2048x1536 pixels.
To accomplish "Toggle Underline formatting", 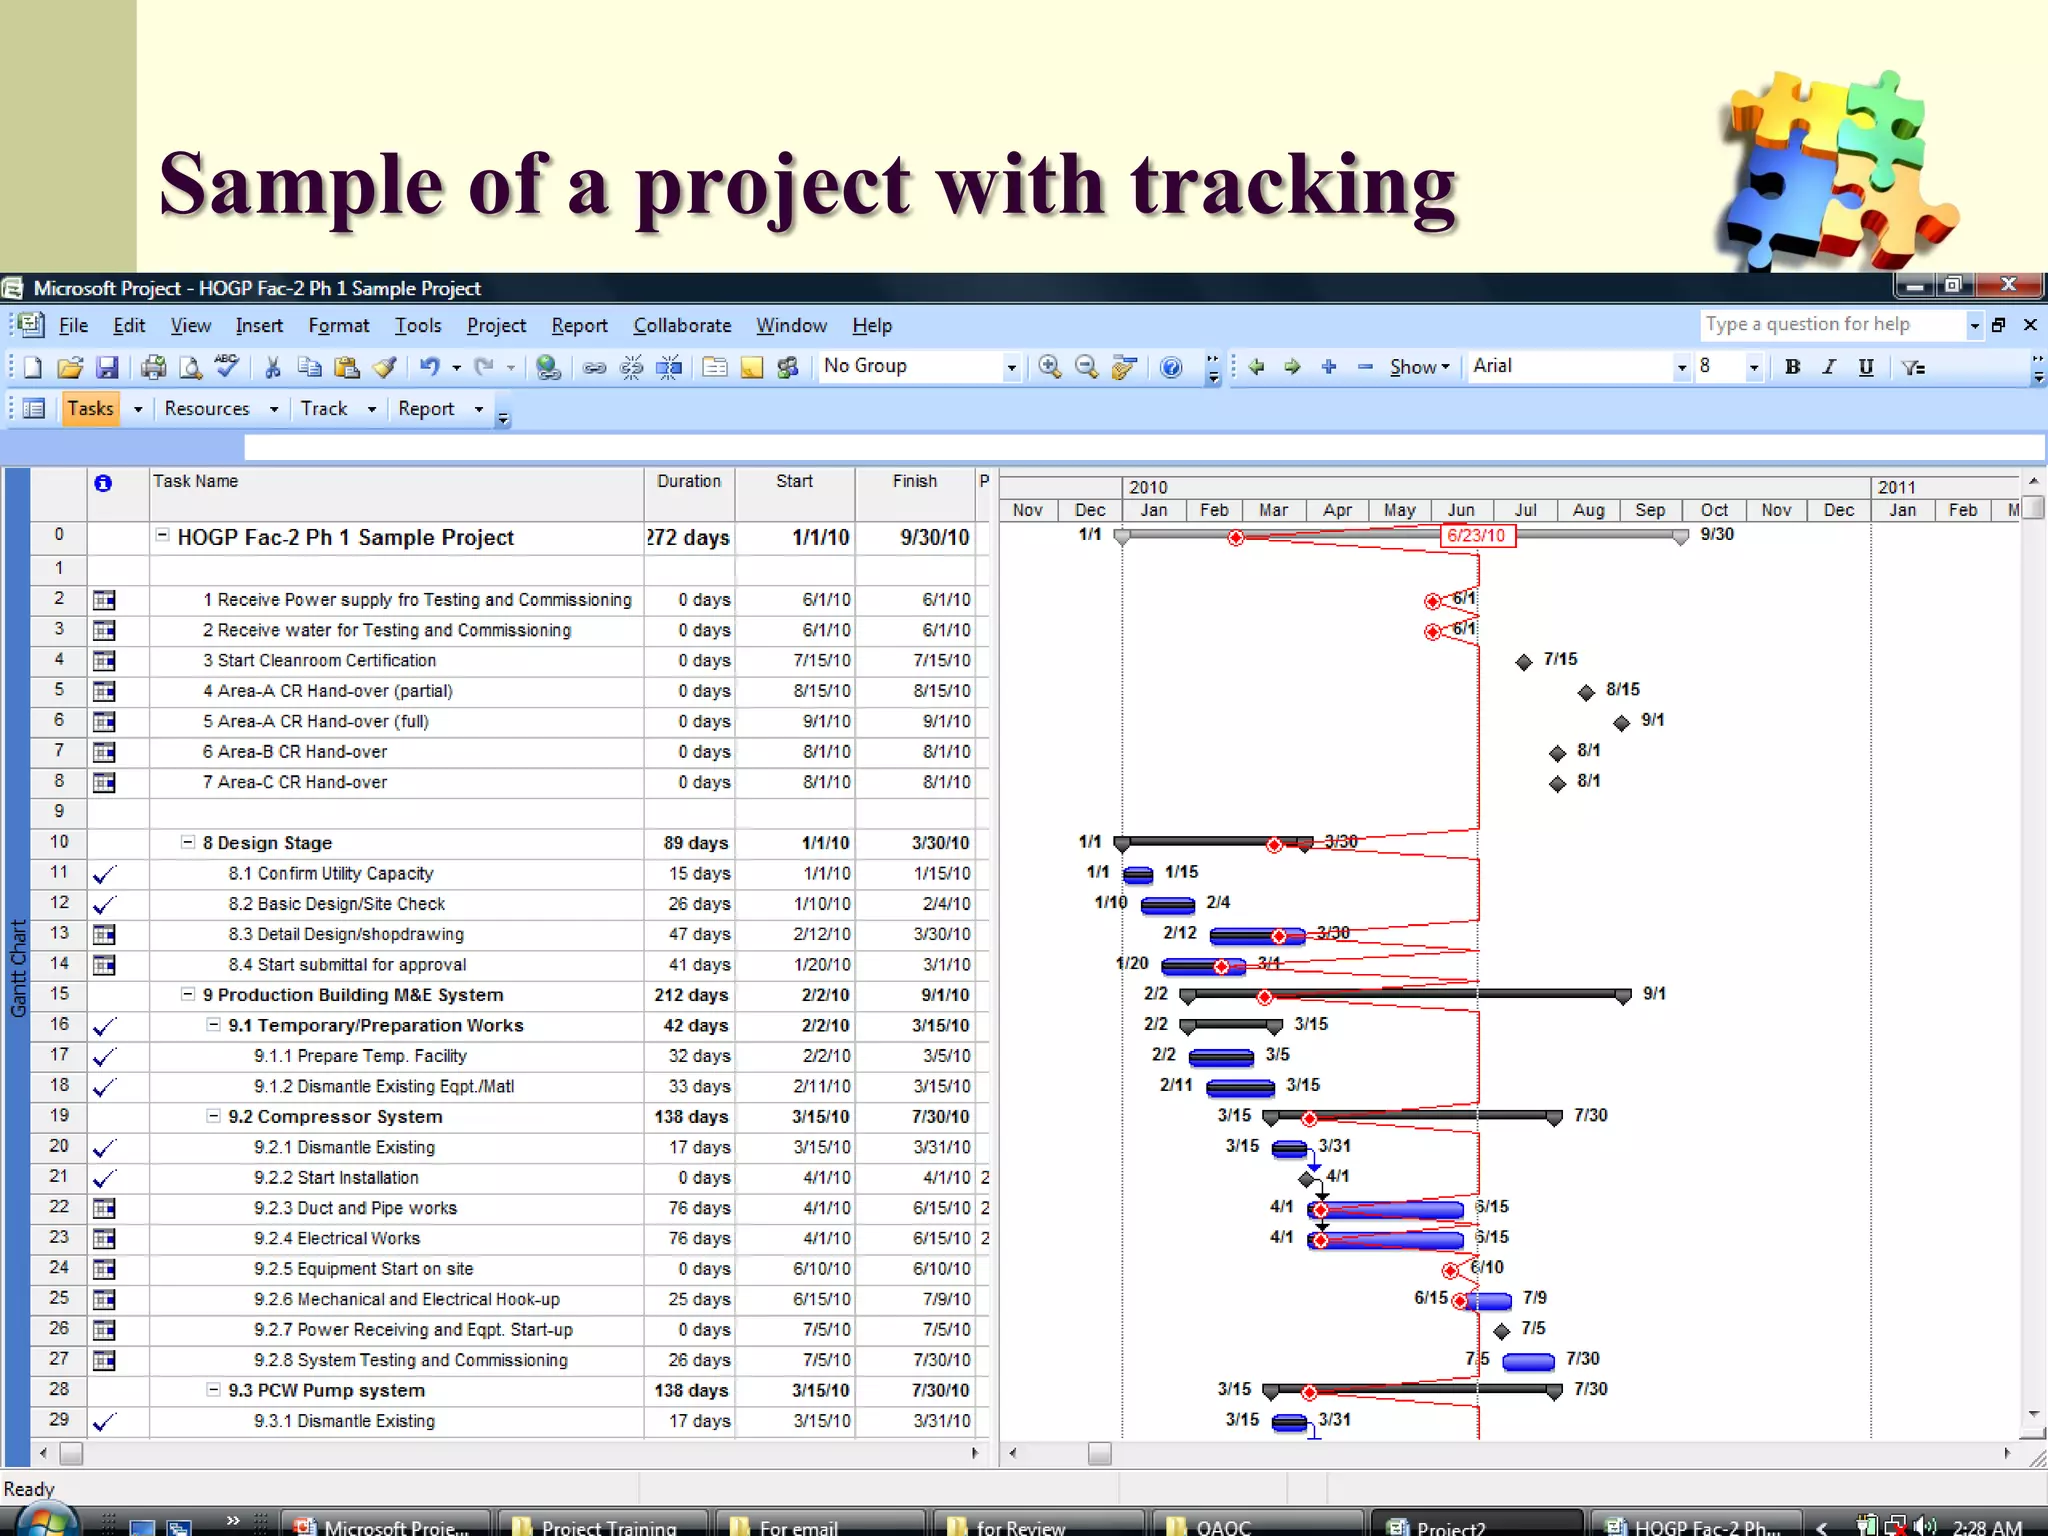I will pos(1866,367).
